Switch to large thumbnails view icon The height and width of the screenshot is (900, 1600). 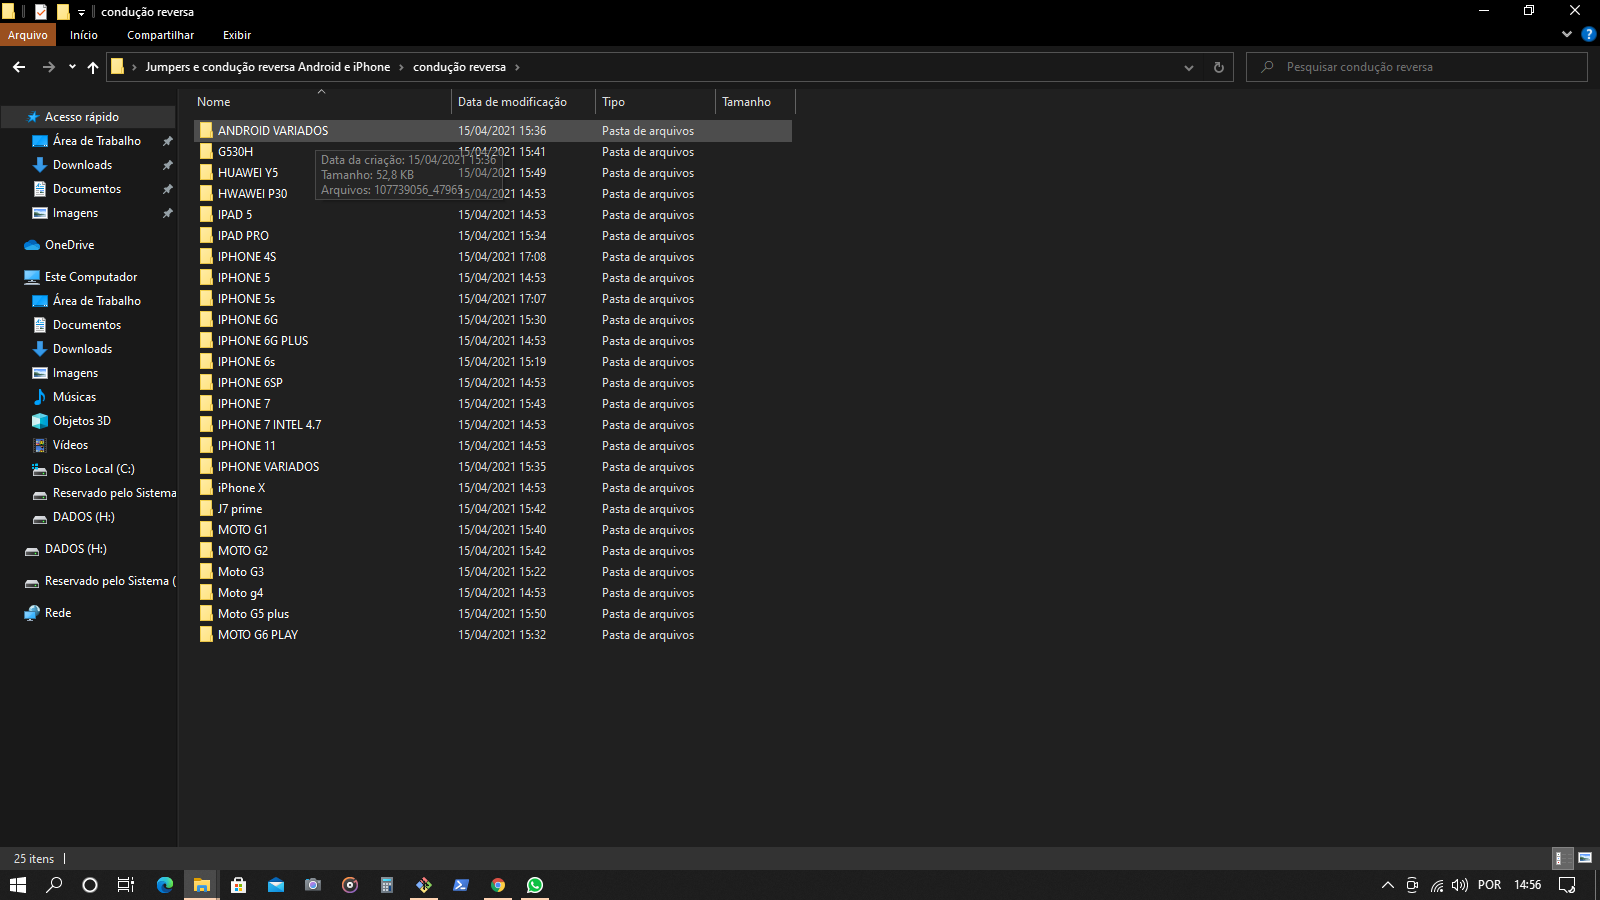tap(1585, 858)
